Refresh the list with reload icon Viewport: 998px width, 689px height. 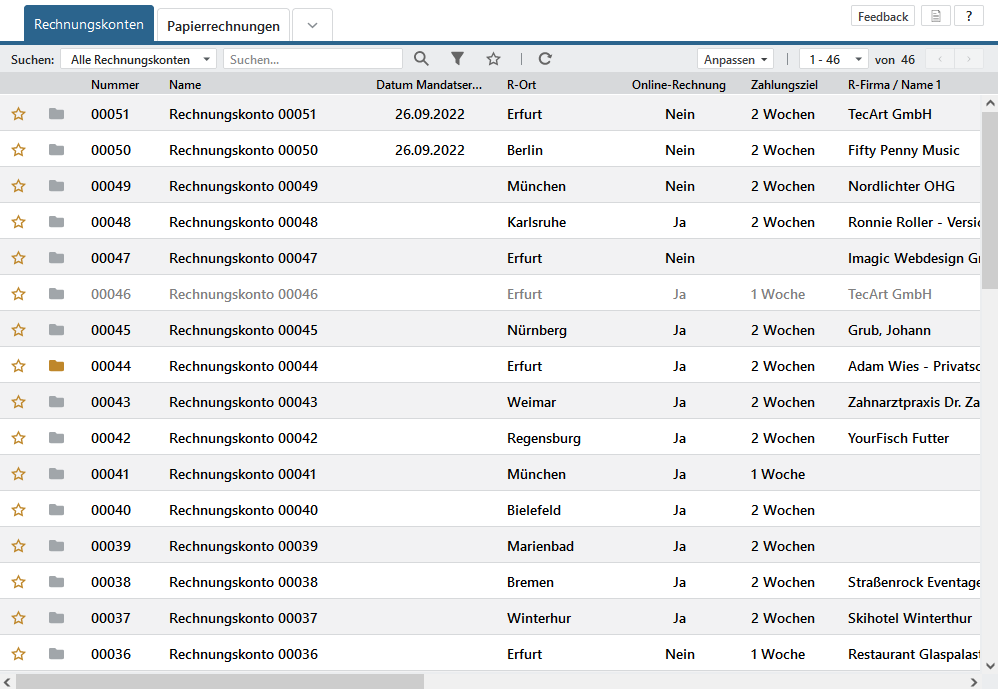(545, 59)
